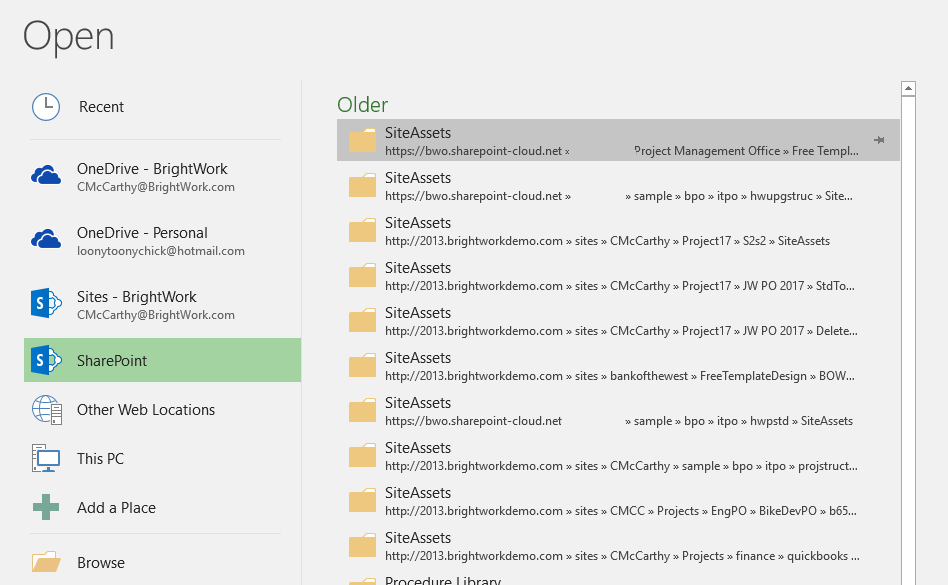The height and width of the screenshot is (585, 948).
Task: Click the OneDrive - Personal cloud icon
Action: pos(46,239)
